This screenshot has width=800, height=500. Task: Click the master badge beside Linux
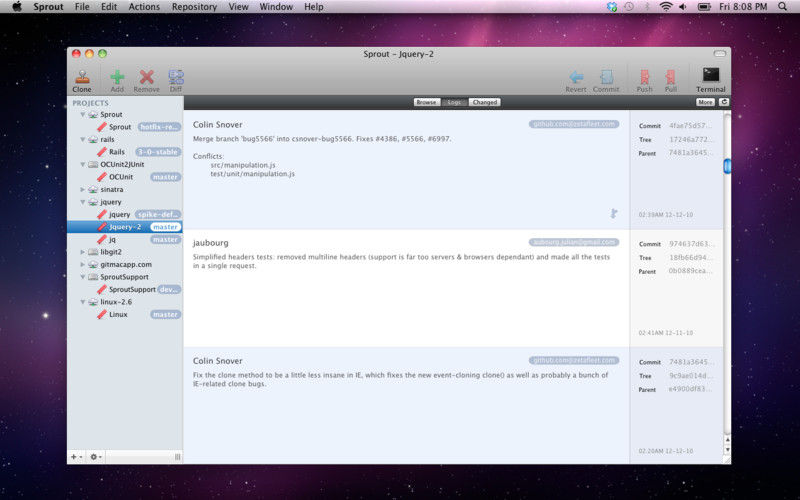point(165,314)
